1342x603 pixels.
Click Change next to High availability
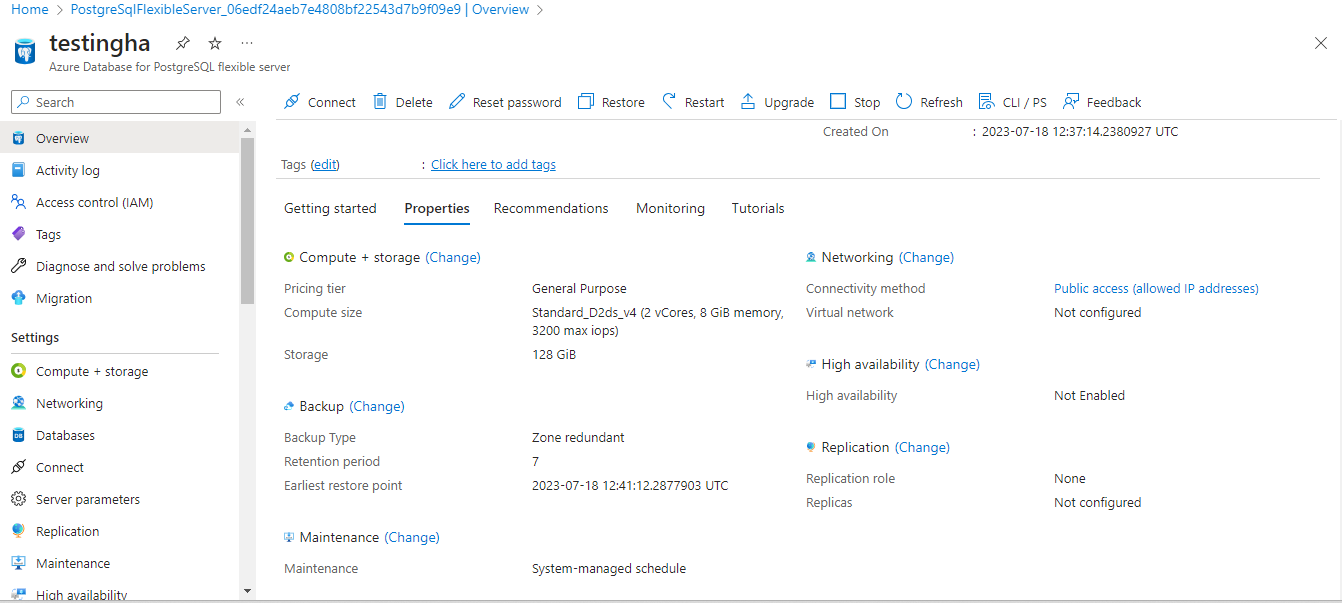coord(952,364)
